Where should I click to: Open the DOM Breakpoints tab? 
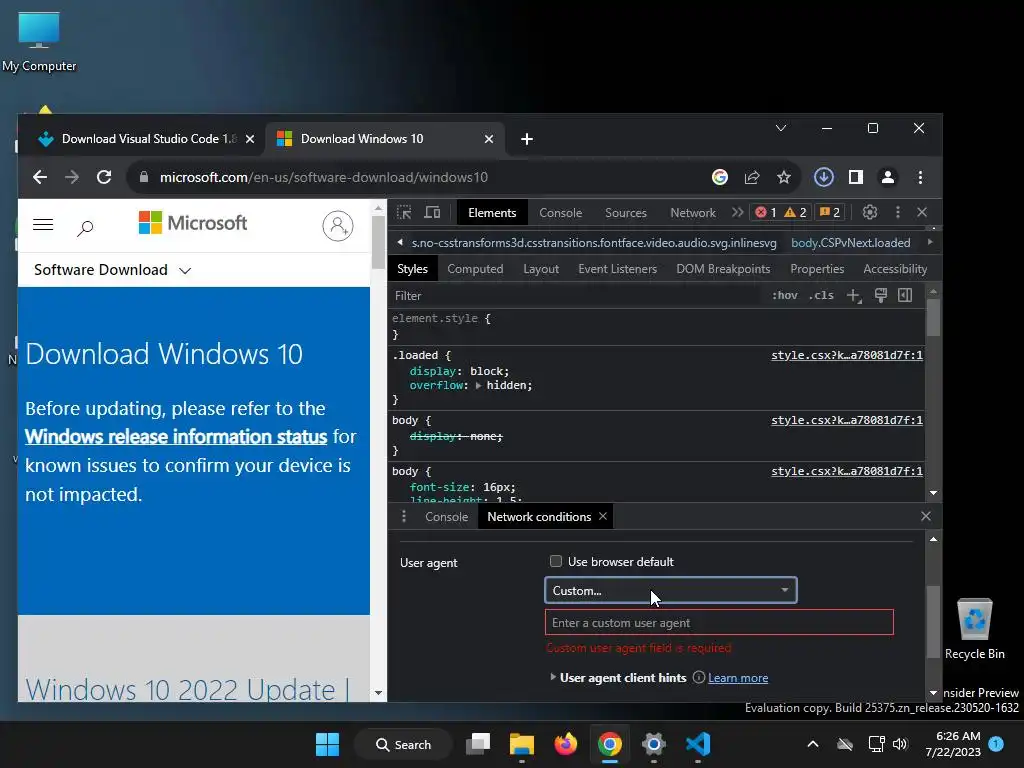click(723, 269)
